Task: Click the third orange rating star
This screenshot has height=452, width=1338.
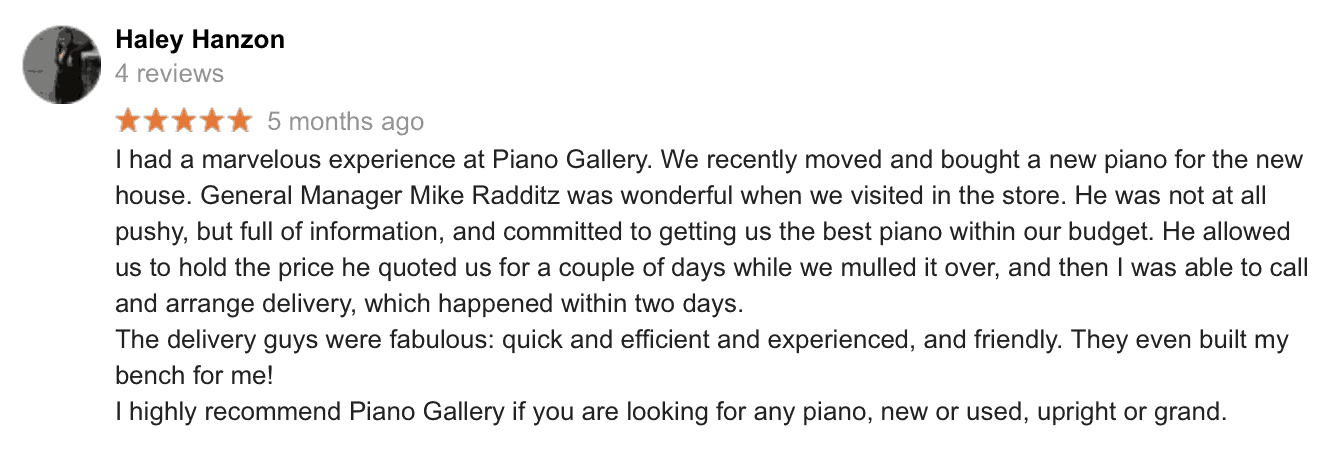Action: tap(185, 121)
